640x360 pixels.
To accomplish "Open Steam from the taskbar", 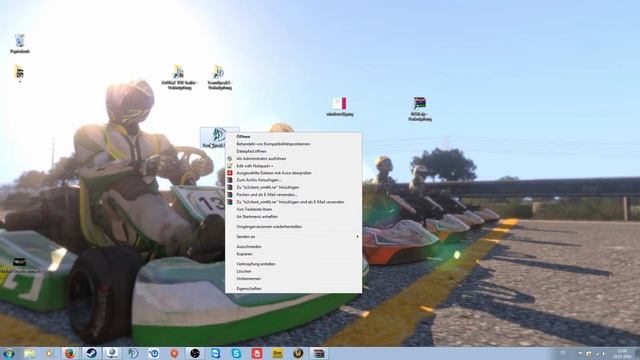I will (x=91, y=353).
